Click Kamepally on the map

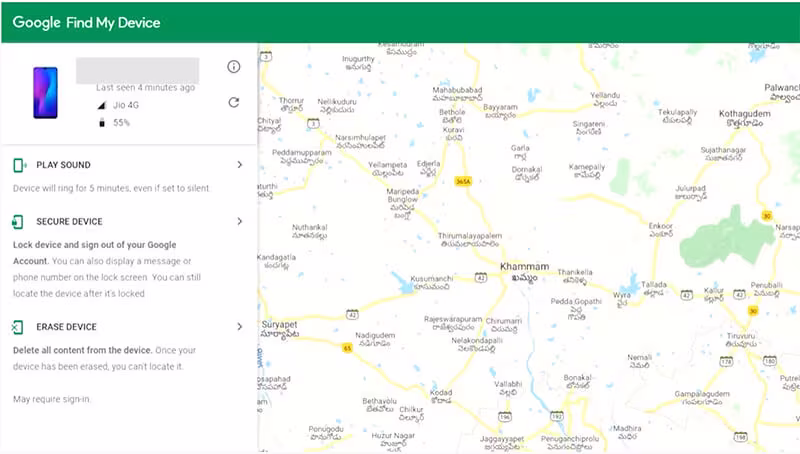pyautogui.click(x=587, y=171)
